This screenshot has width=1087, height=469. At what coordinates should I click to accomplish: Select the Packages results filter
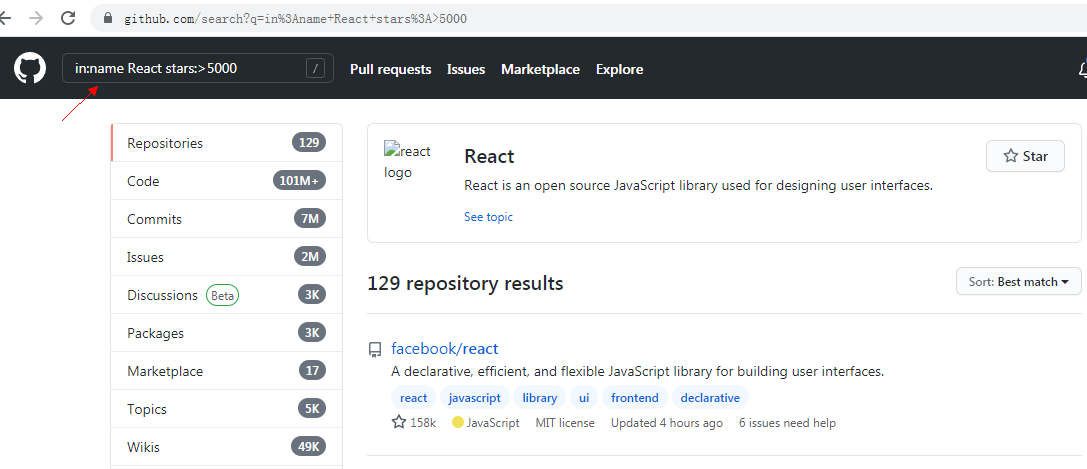pos(226,333)
